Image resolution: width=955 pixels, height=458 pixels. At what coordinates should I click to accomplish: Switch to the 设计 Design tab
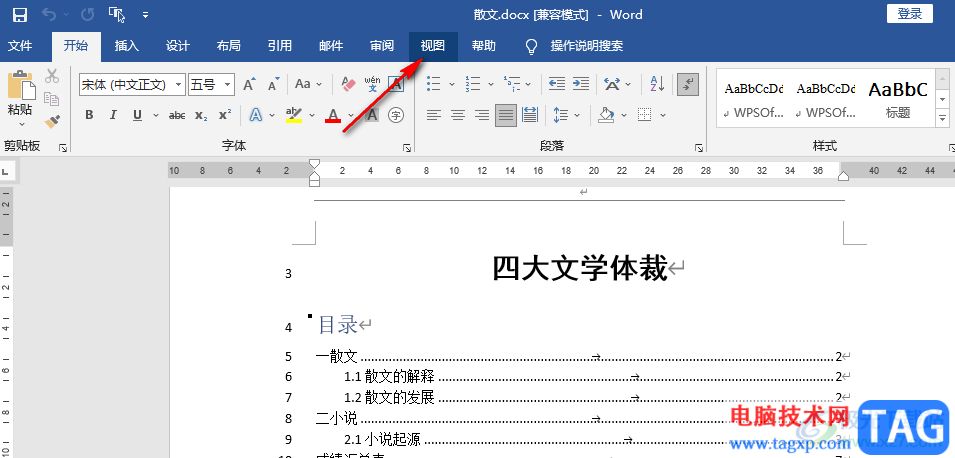[178, 46]
